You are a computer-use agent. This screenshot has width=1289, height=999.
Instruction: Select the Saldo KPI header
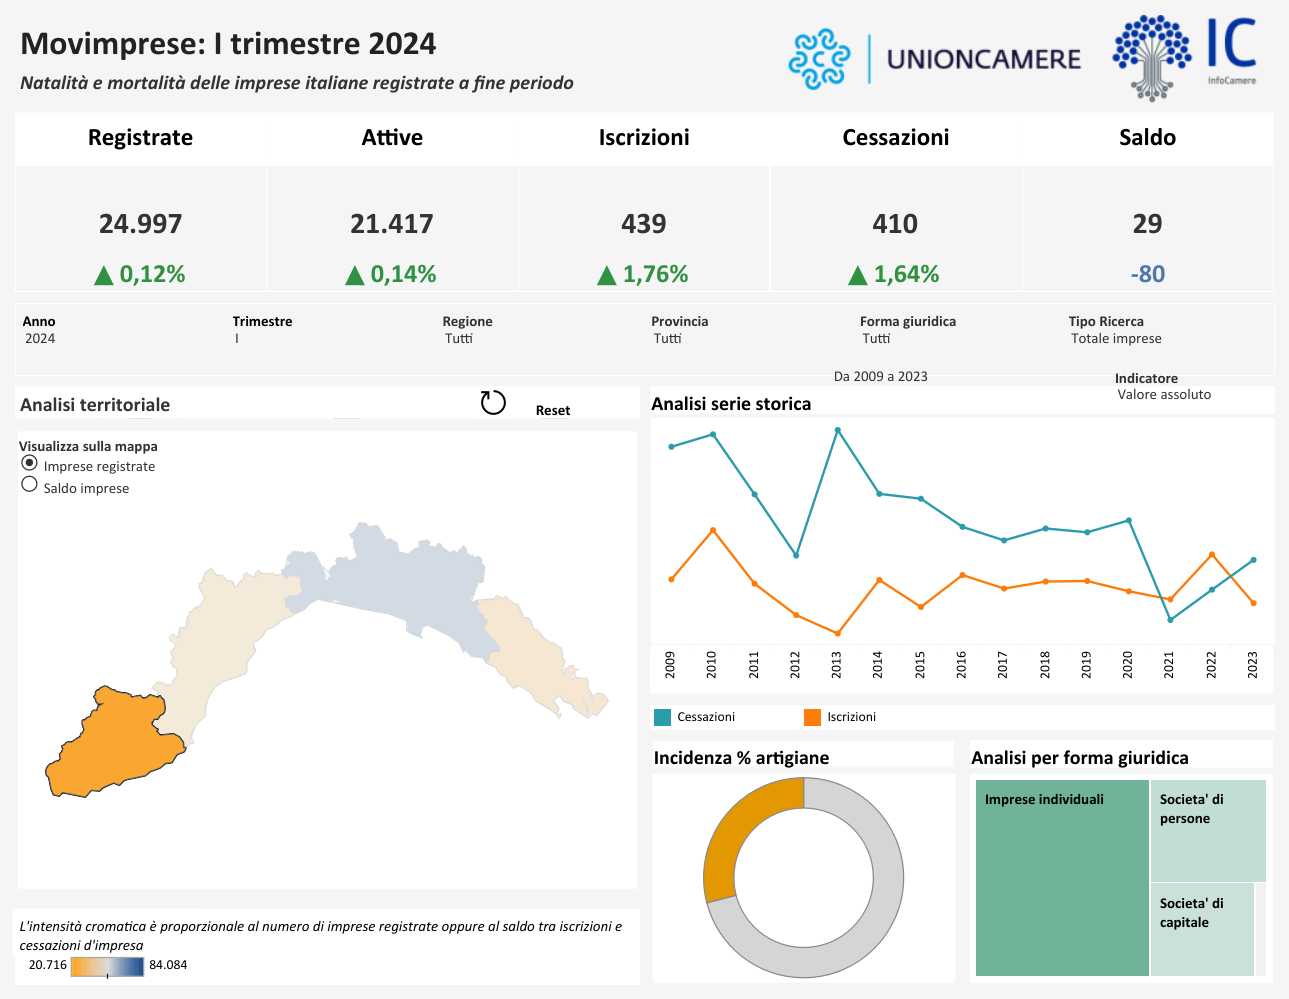click(1147, 138)
